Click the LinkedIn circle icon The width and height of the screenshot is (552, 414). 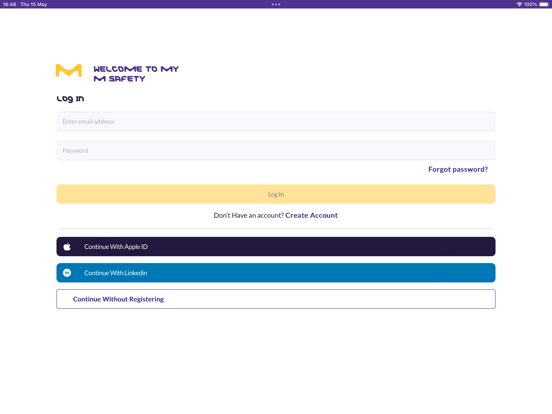click(67, 273)
